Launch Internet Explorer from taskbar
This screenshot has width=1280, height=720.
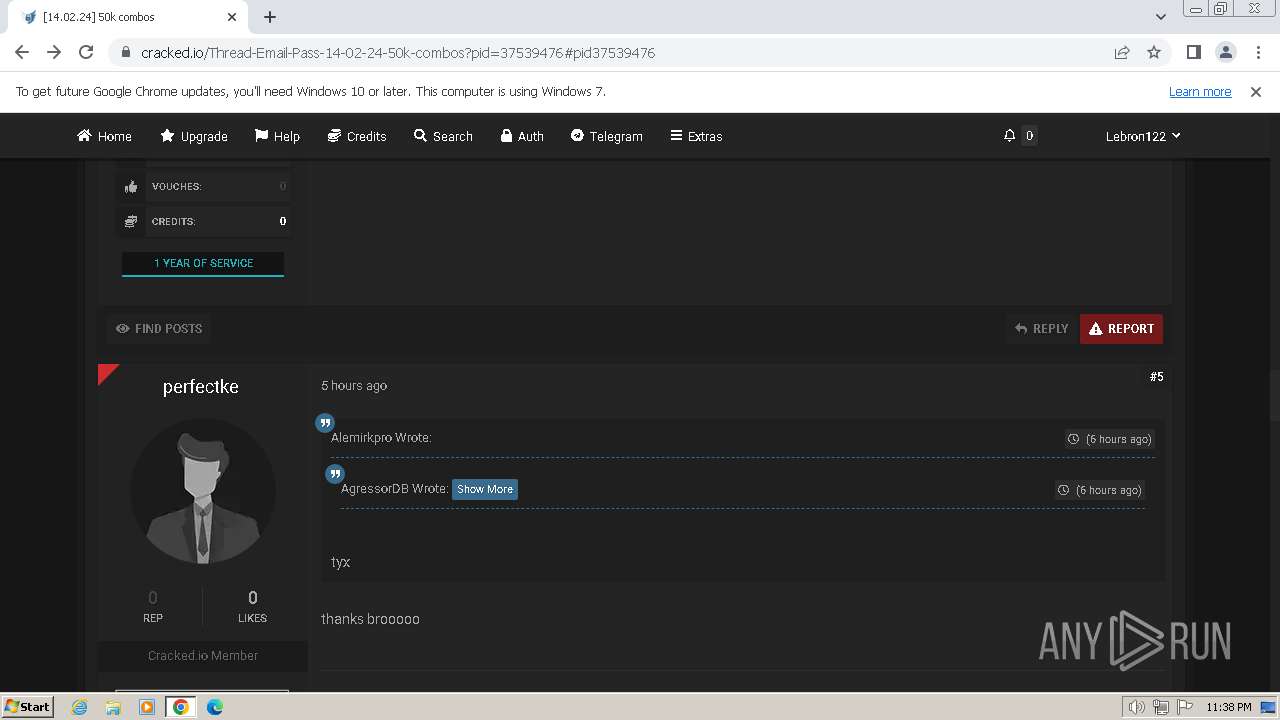80,707
